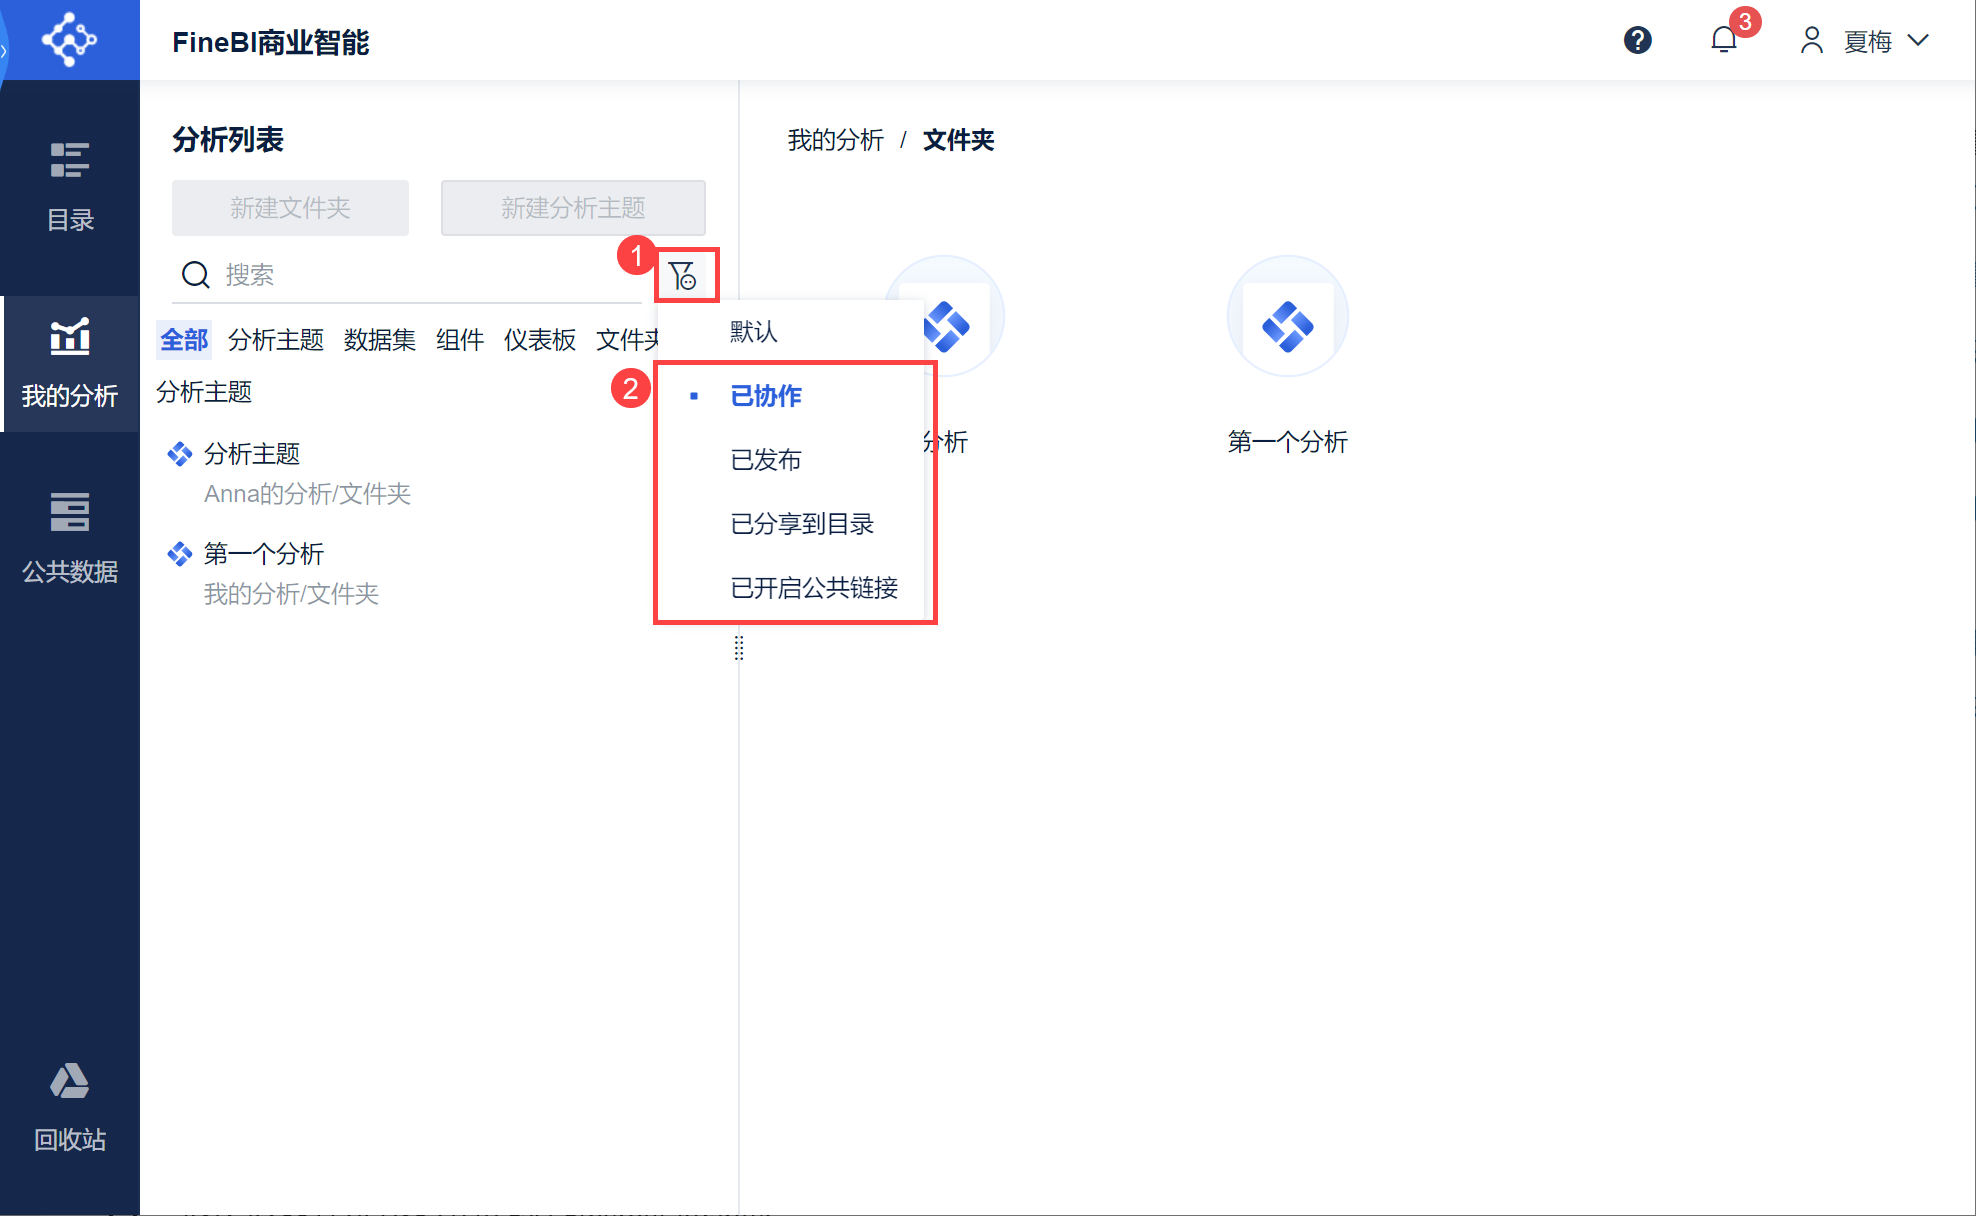The width and height of the screenshot is (1976, 1216).
Task: Click the FineBI logo icon
Action: (69, 40)
